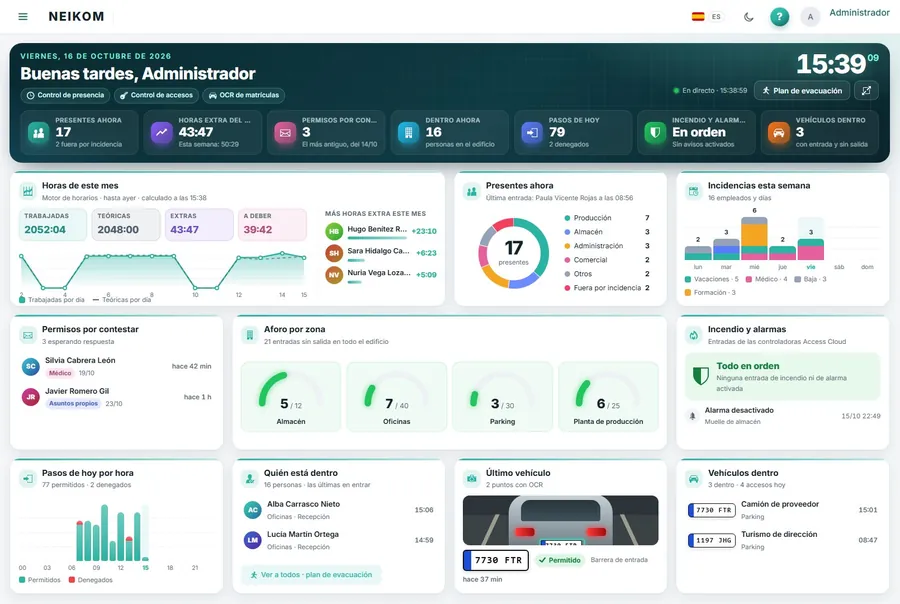Viewport: 900px width, 604px height.
Task: Toggle the Formación · 3 legend item
Action: [x=710, y=293]
